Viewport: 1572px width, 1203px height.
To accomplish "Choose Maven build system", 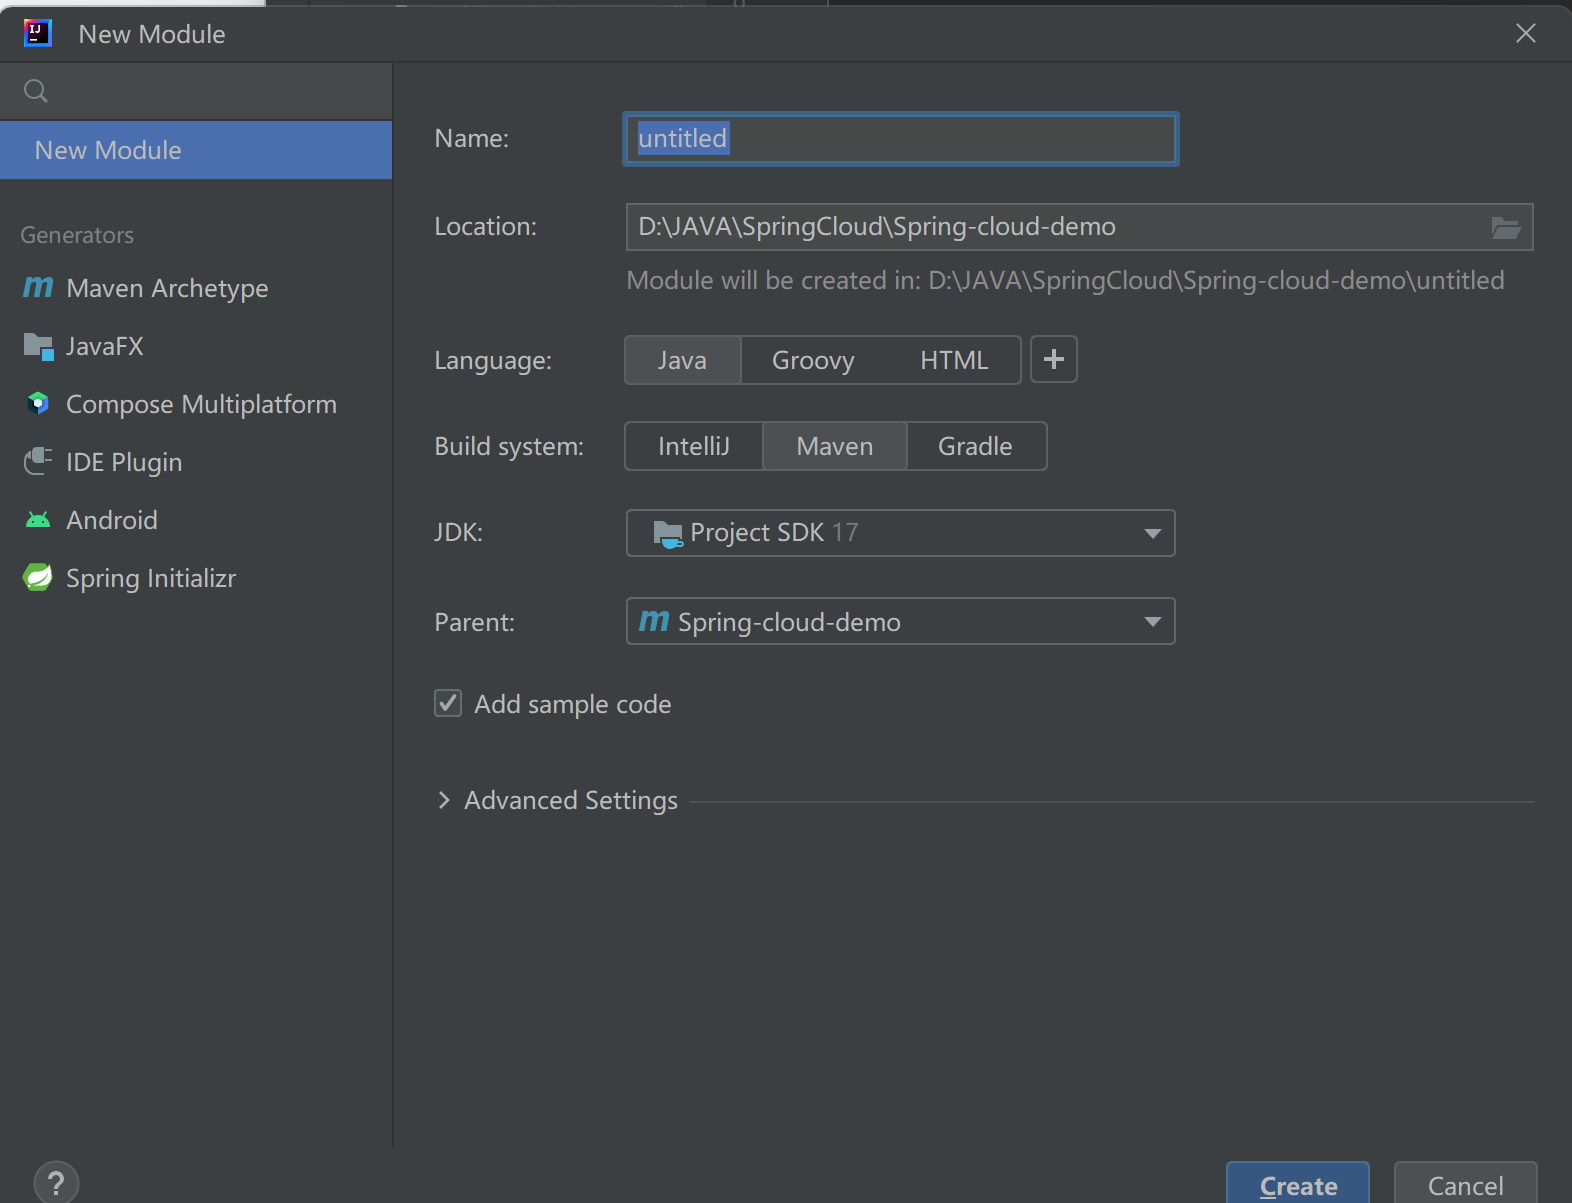I will point(835,446).
